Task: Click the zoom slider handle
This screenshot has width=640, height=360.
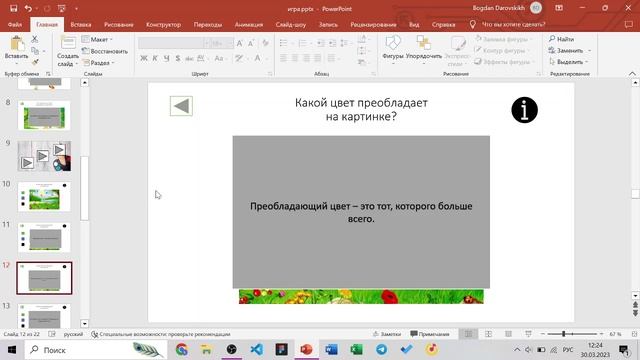Action: tap(563, 334)
